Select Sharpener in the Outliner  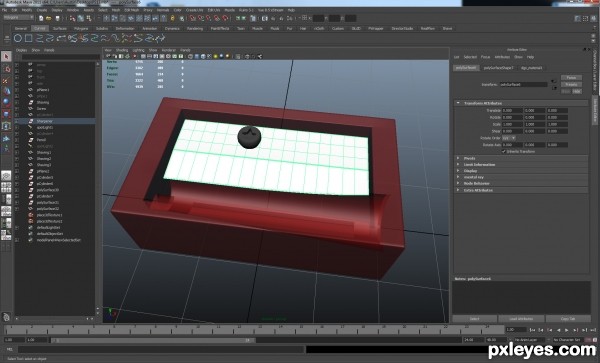(44, 121)
